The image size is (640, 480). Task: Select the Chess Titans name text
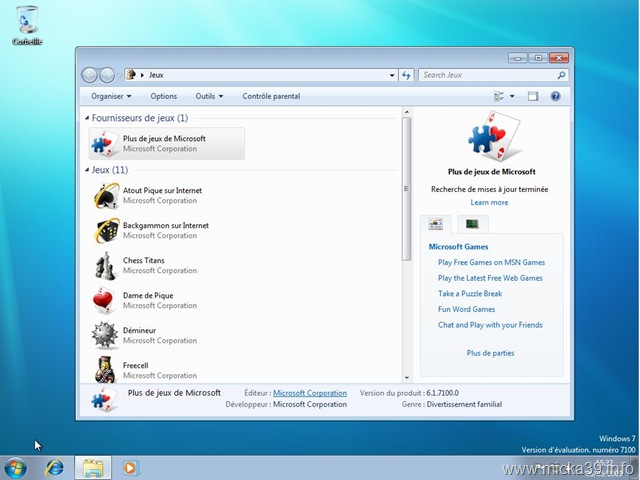click(144, 260)
